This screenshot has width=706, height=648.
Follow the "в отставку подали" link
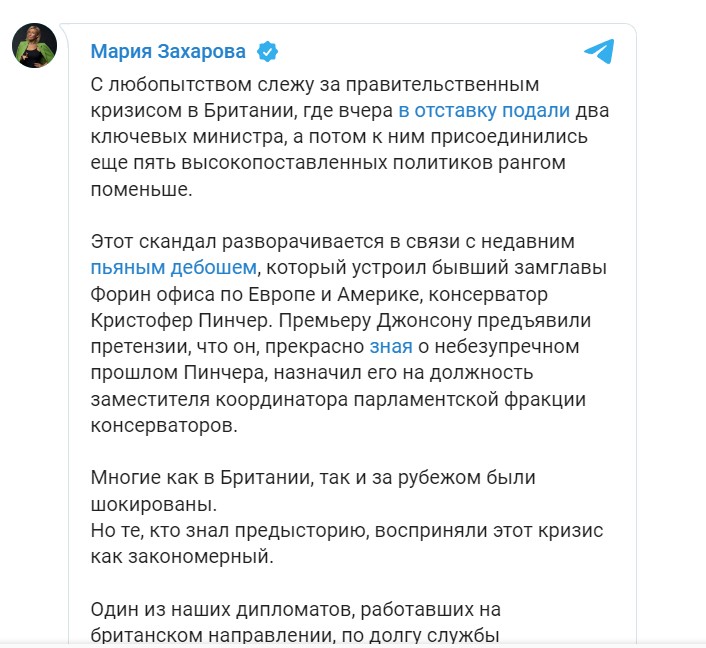(x=484, y=112)
